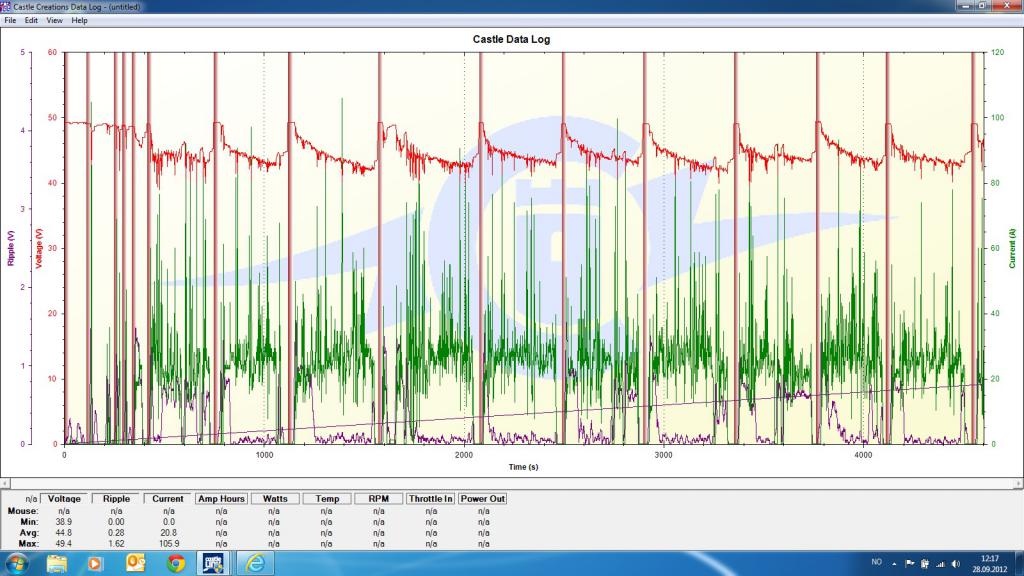Toggle the Current data series button
This screenshot has height=576, width=1024.
click(168, 498)
